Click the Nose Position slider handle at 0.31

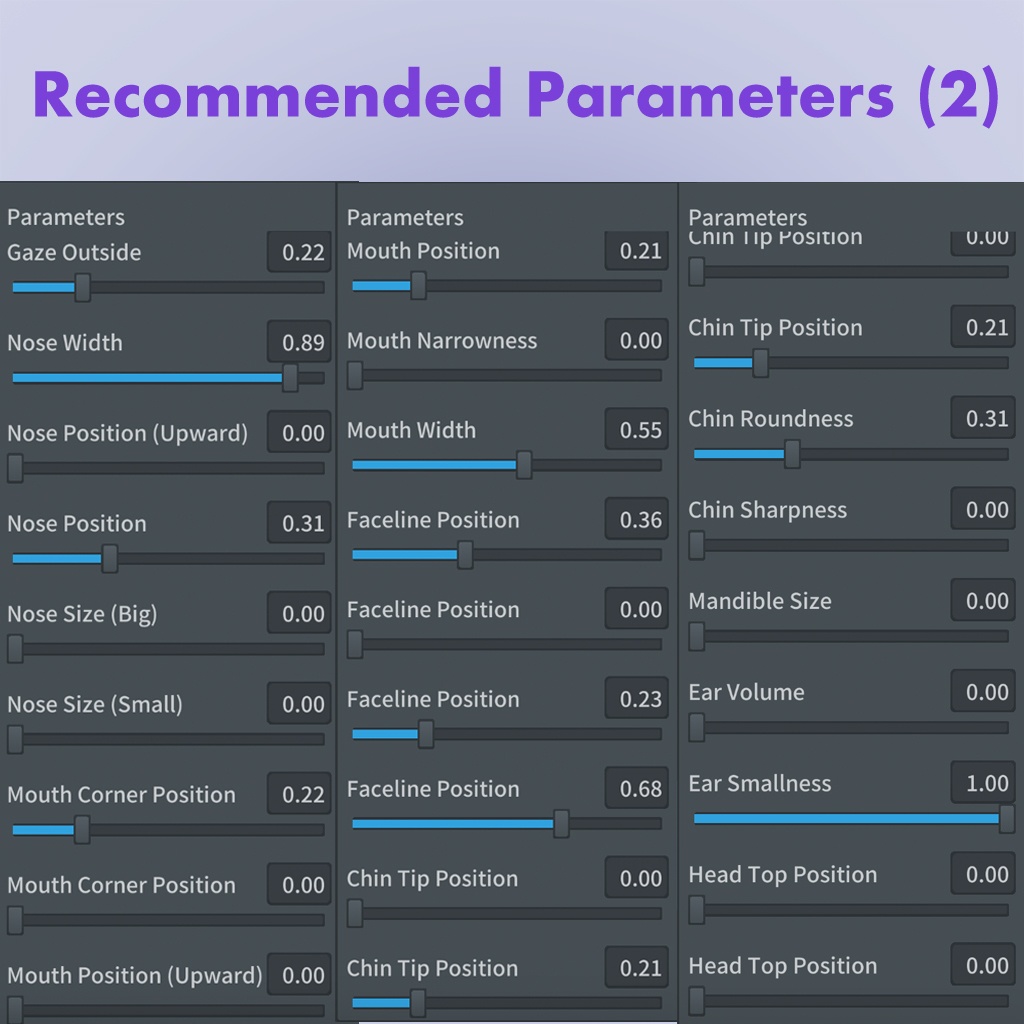(110, 559)
